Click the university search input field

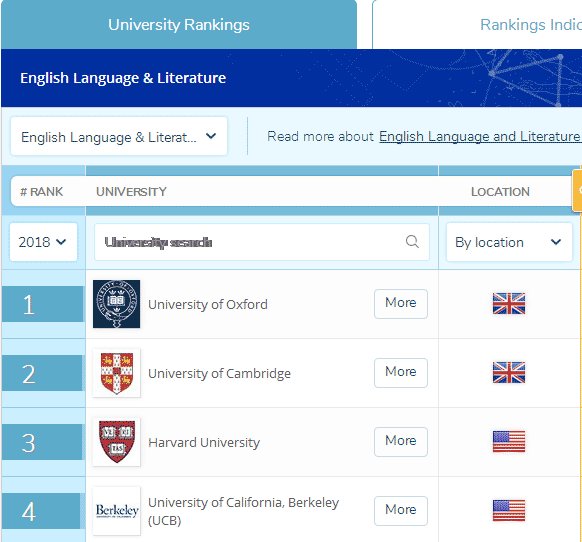click(262, 242)
